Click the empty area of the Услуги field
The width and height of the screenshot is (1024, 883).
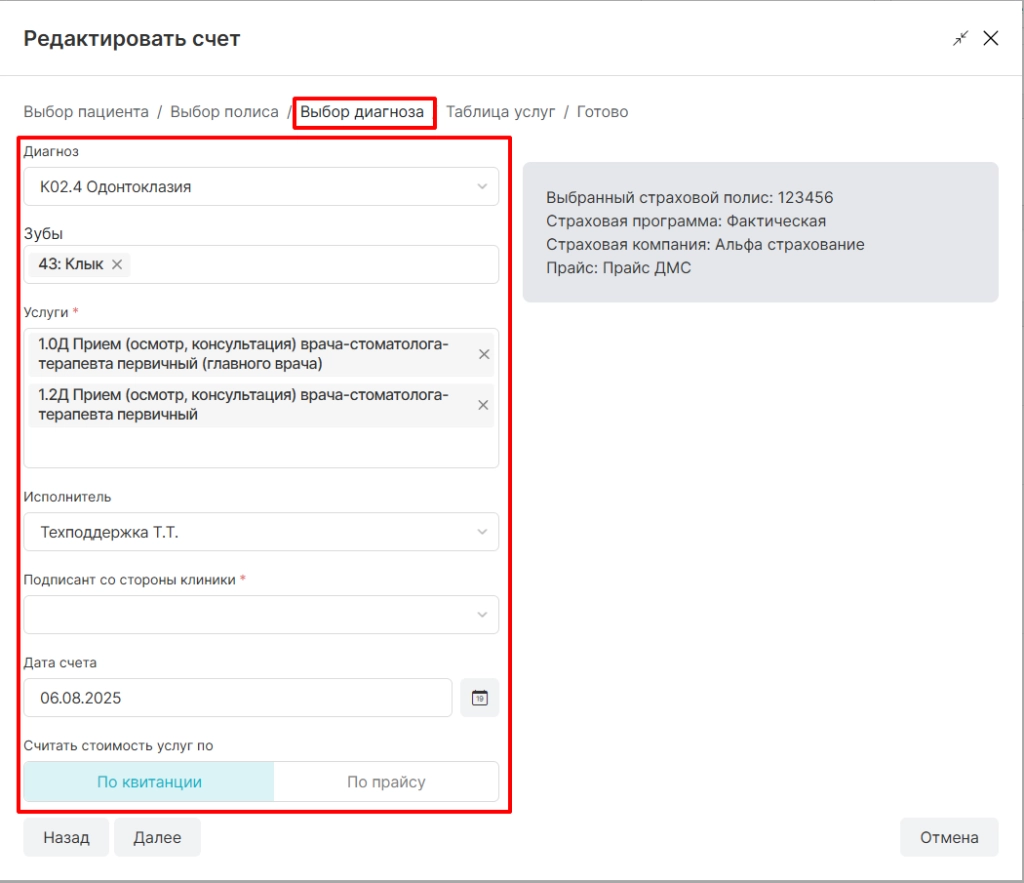coord(261,448)
